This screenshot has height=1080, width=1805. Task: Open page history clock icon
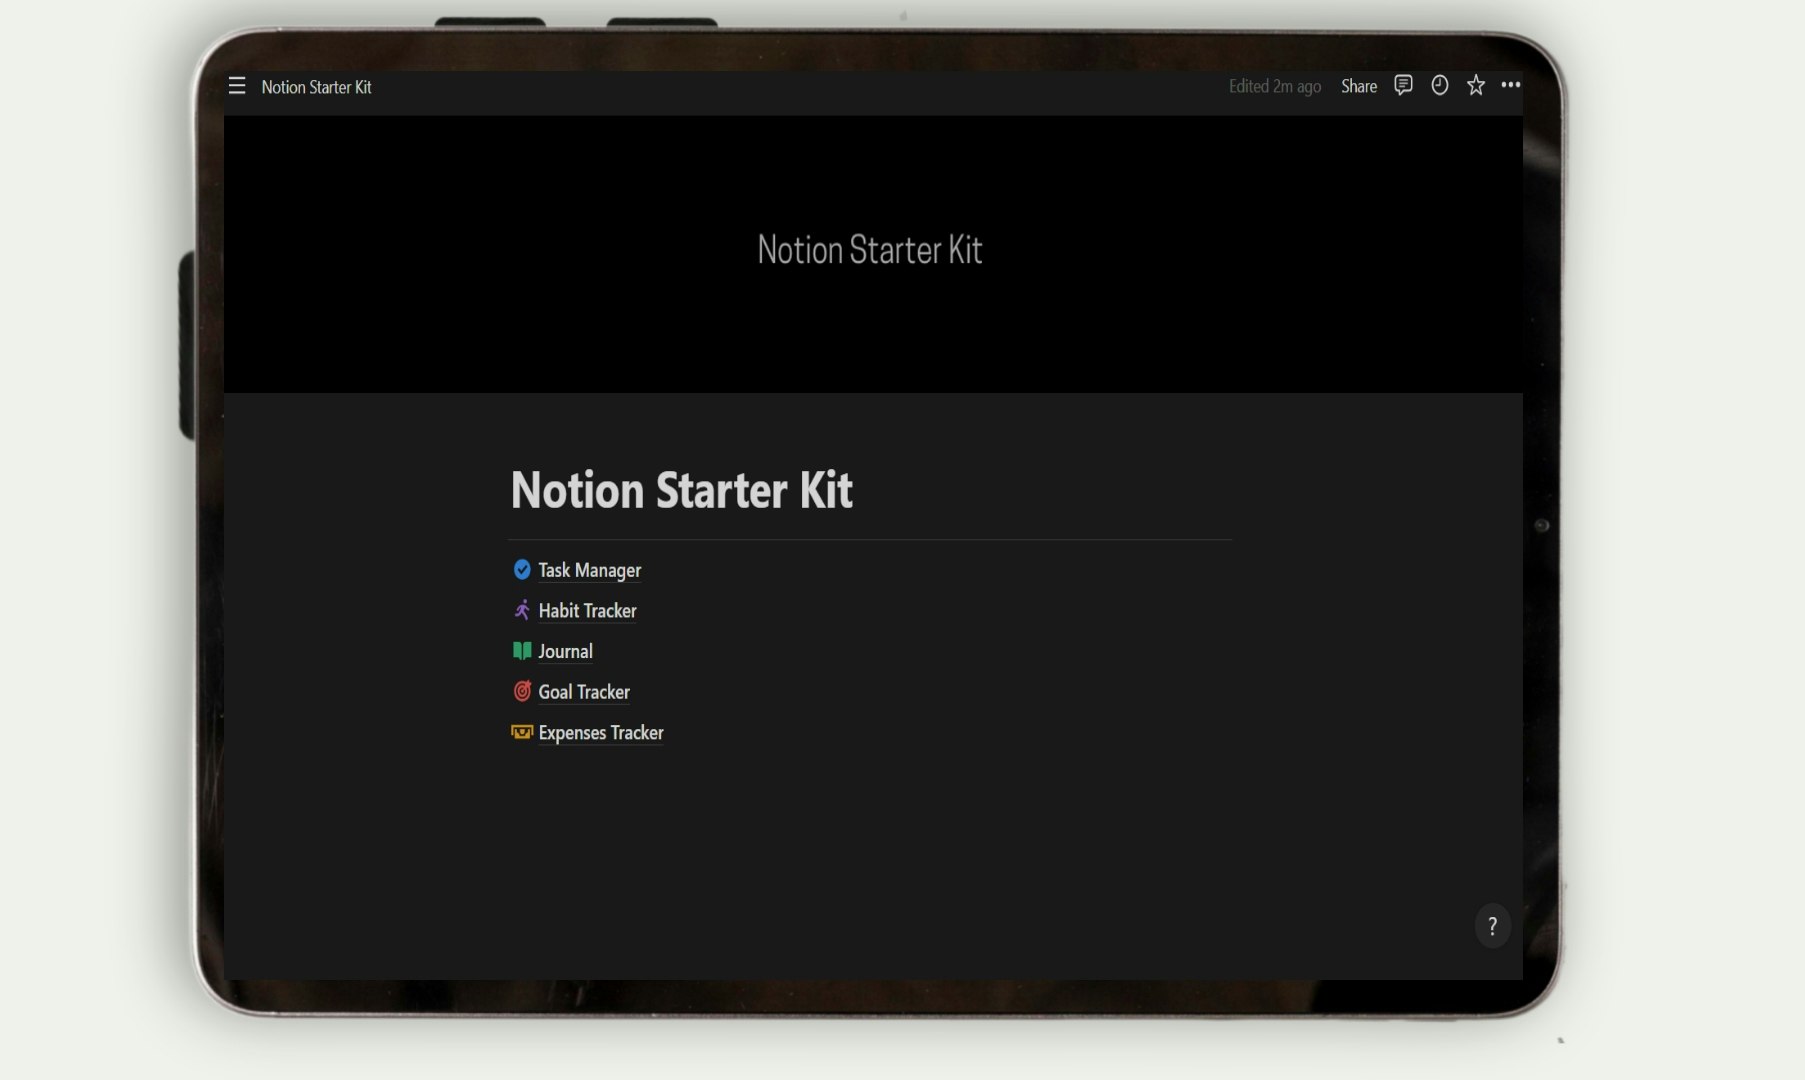[x=1439, y=85]
